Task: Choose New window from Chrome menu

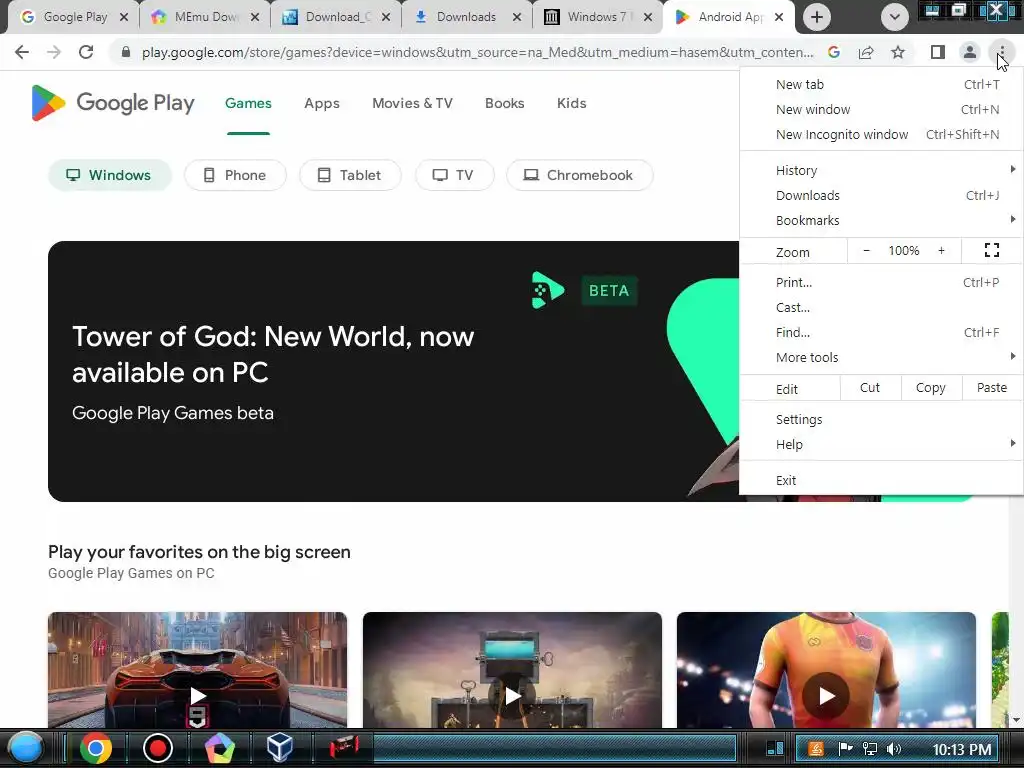Action: [x=881, y=109]
